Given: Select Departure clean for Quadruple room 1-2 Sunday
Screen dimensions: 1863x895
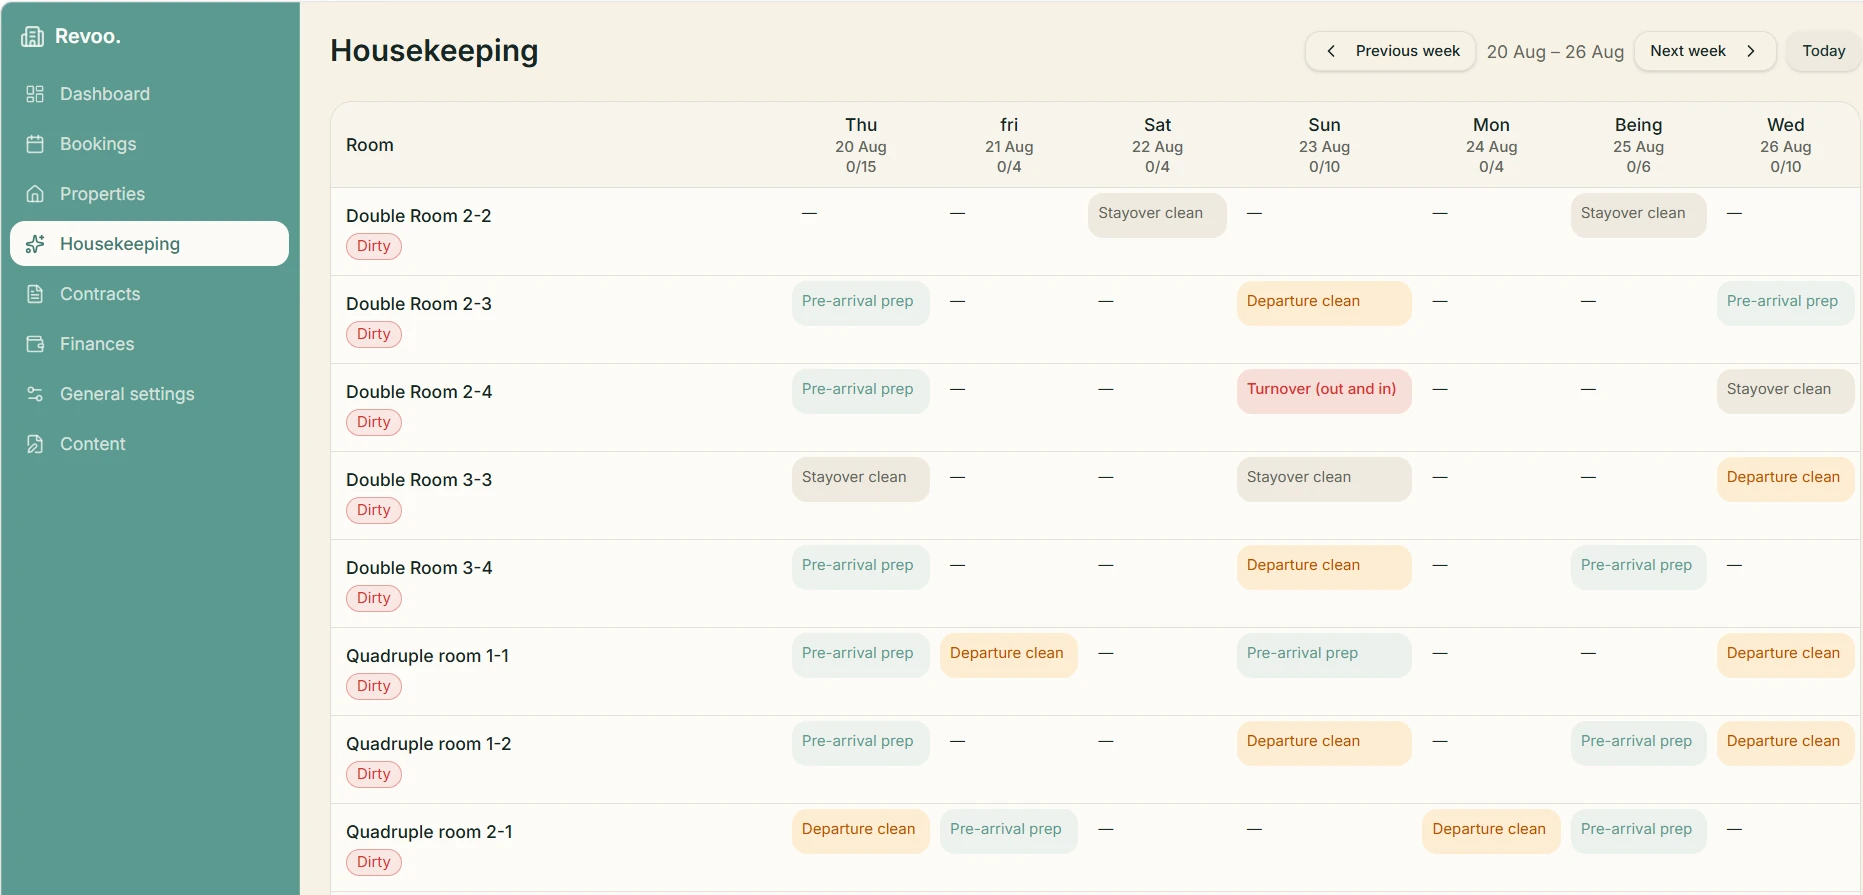Looking at the screenshot, I should 1324,743.
